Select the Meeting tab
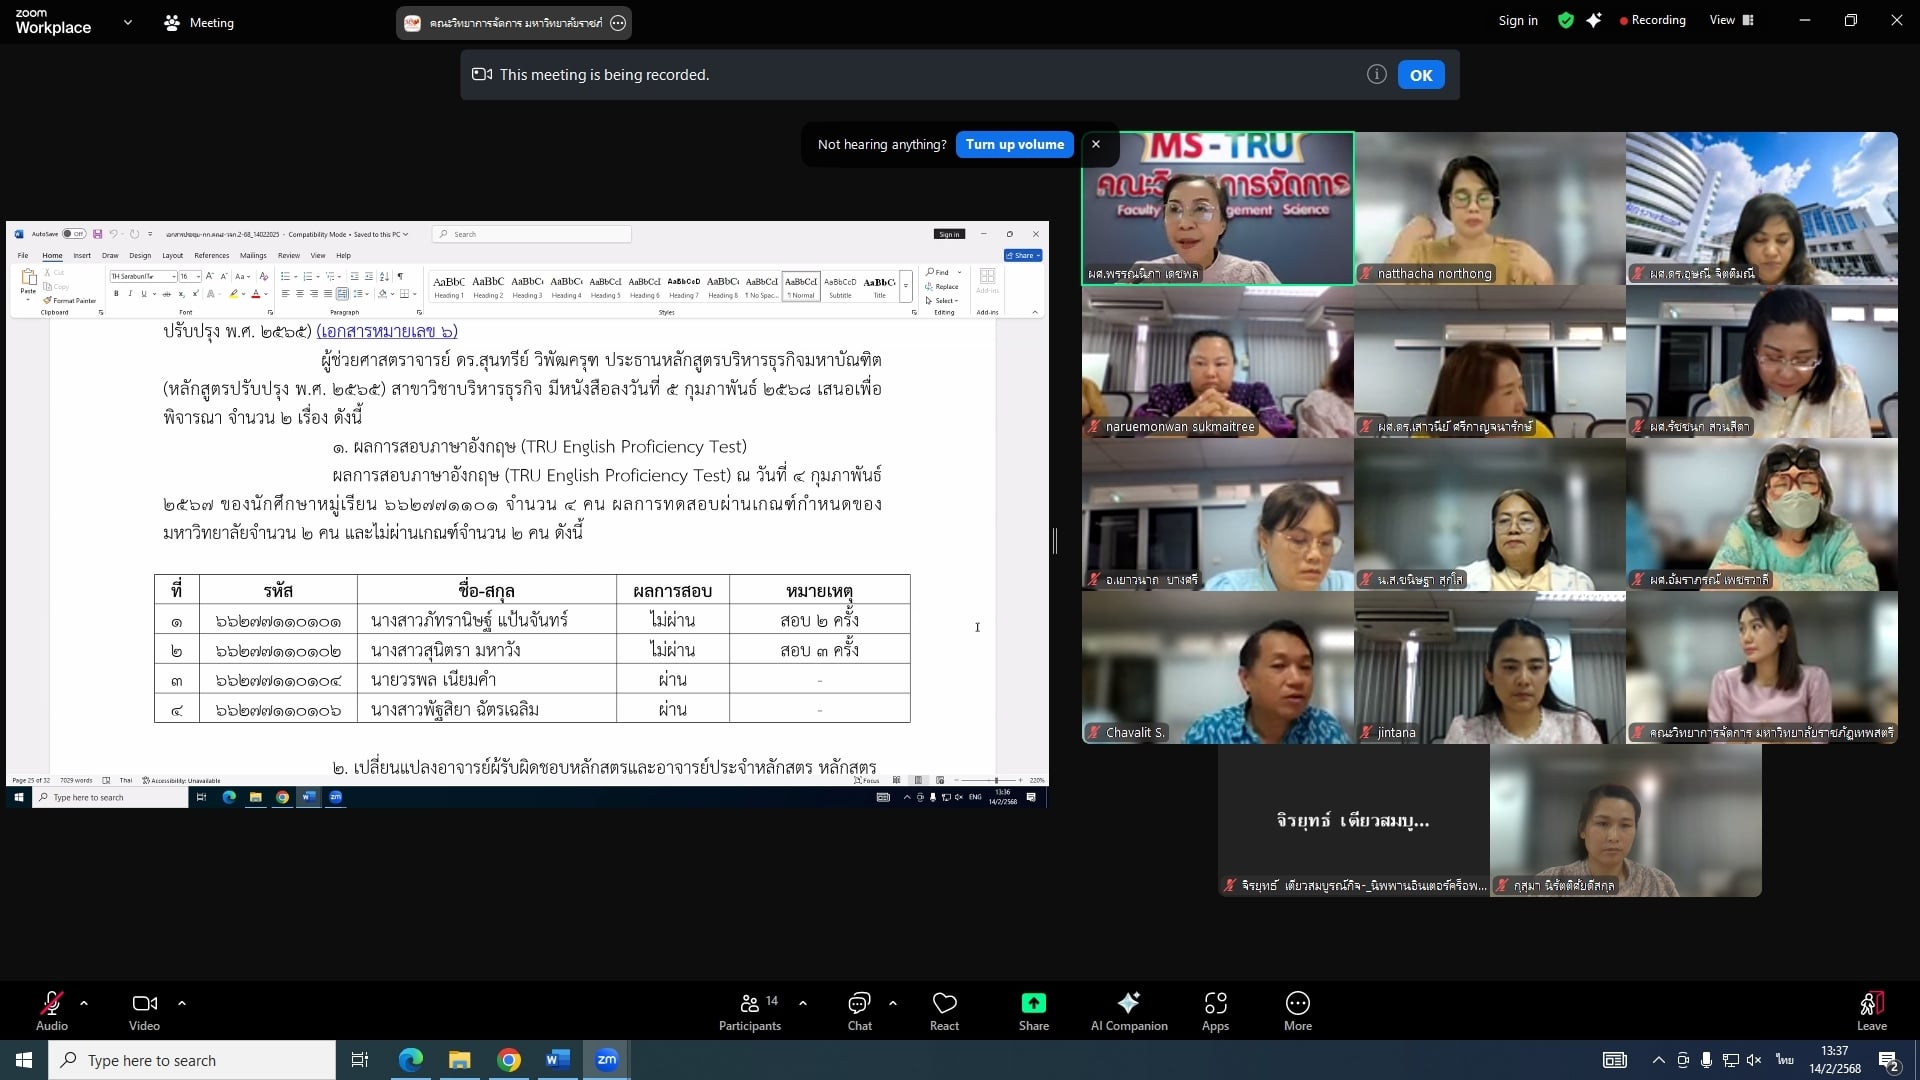1920x1080 pixels. (199, 22)
